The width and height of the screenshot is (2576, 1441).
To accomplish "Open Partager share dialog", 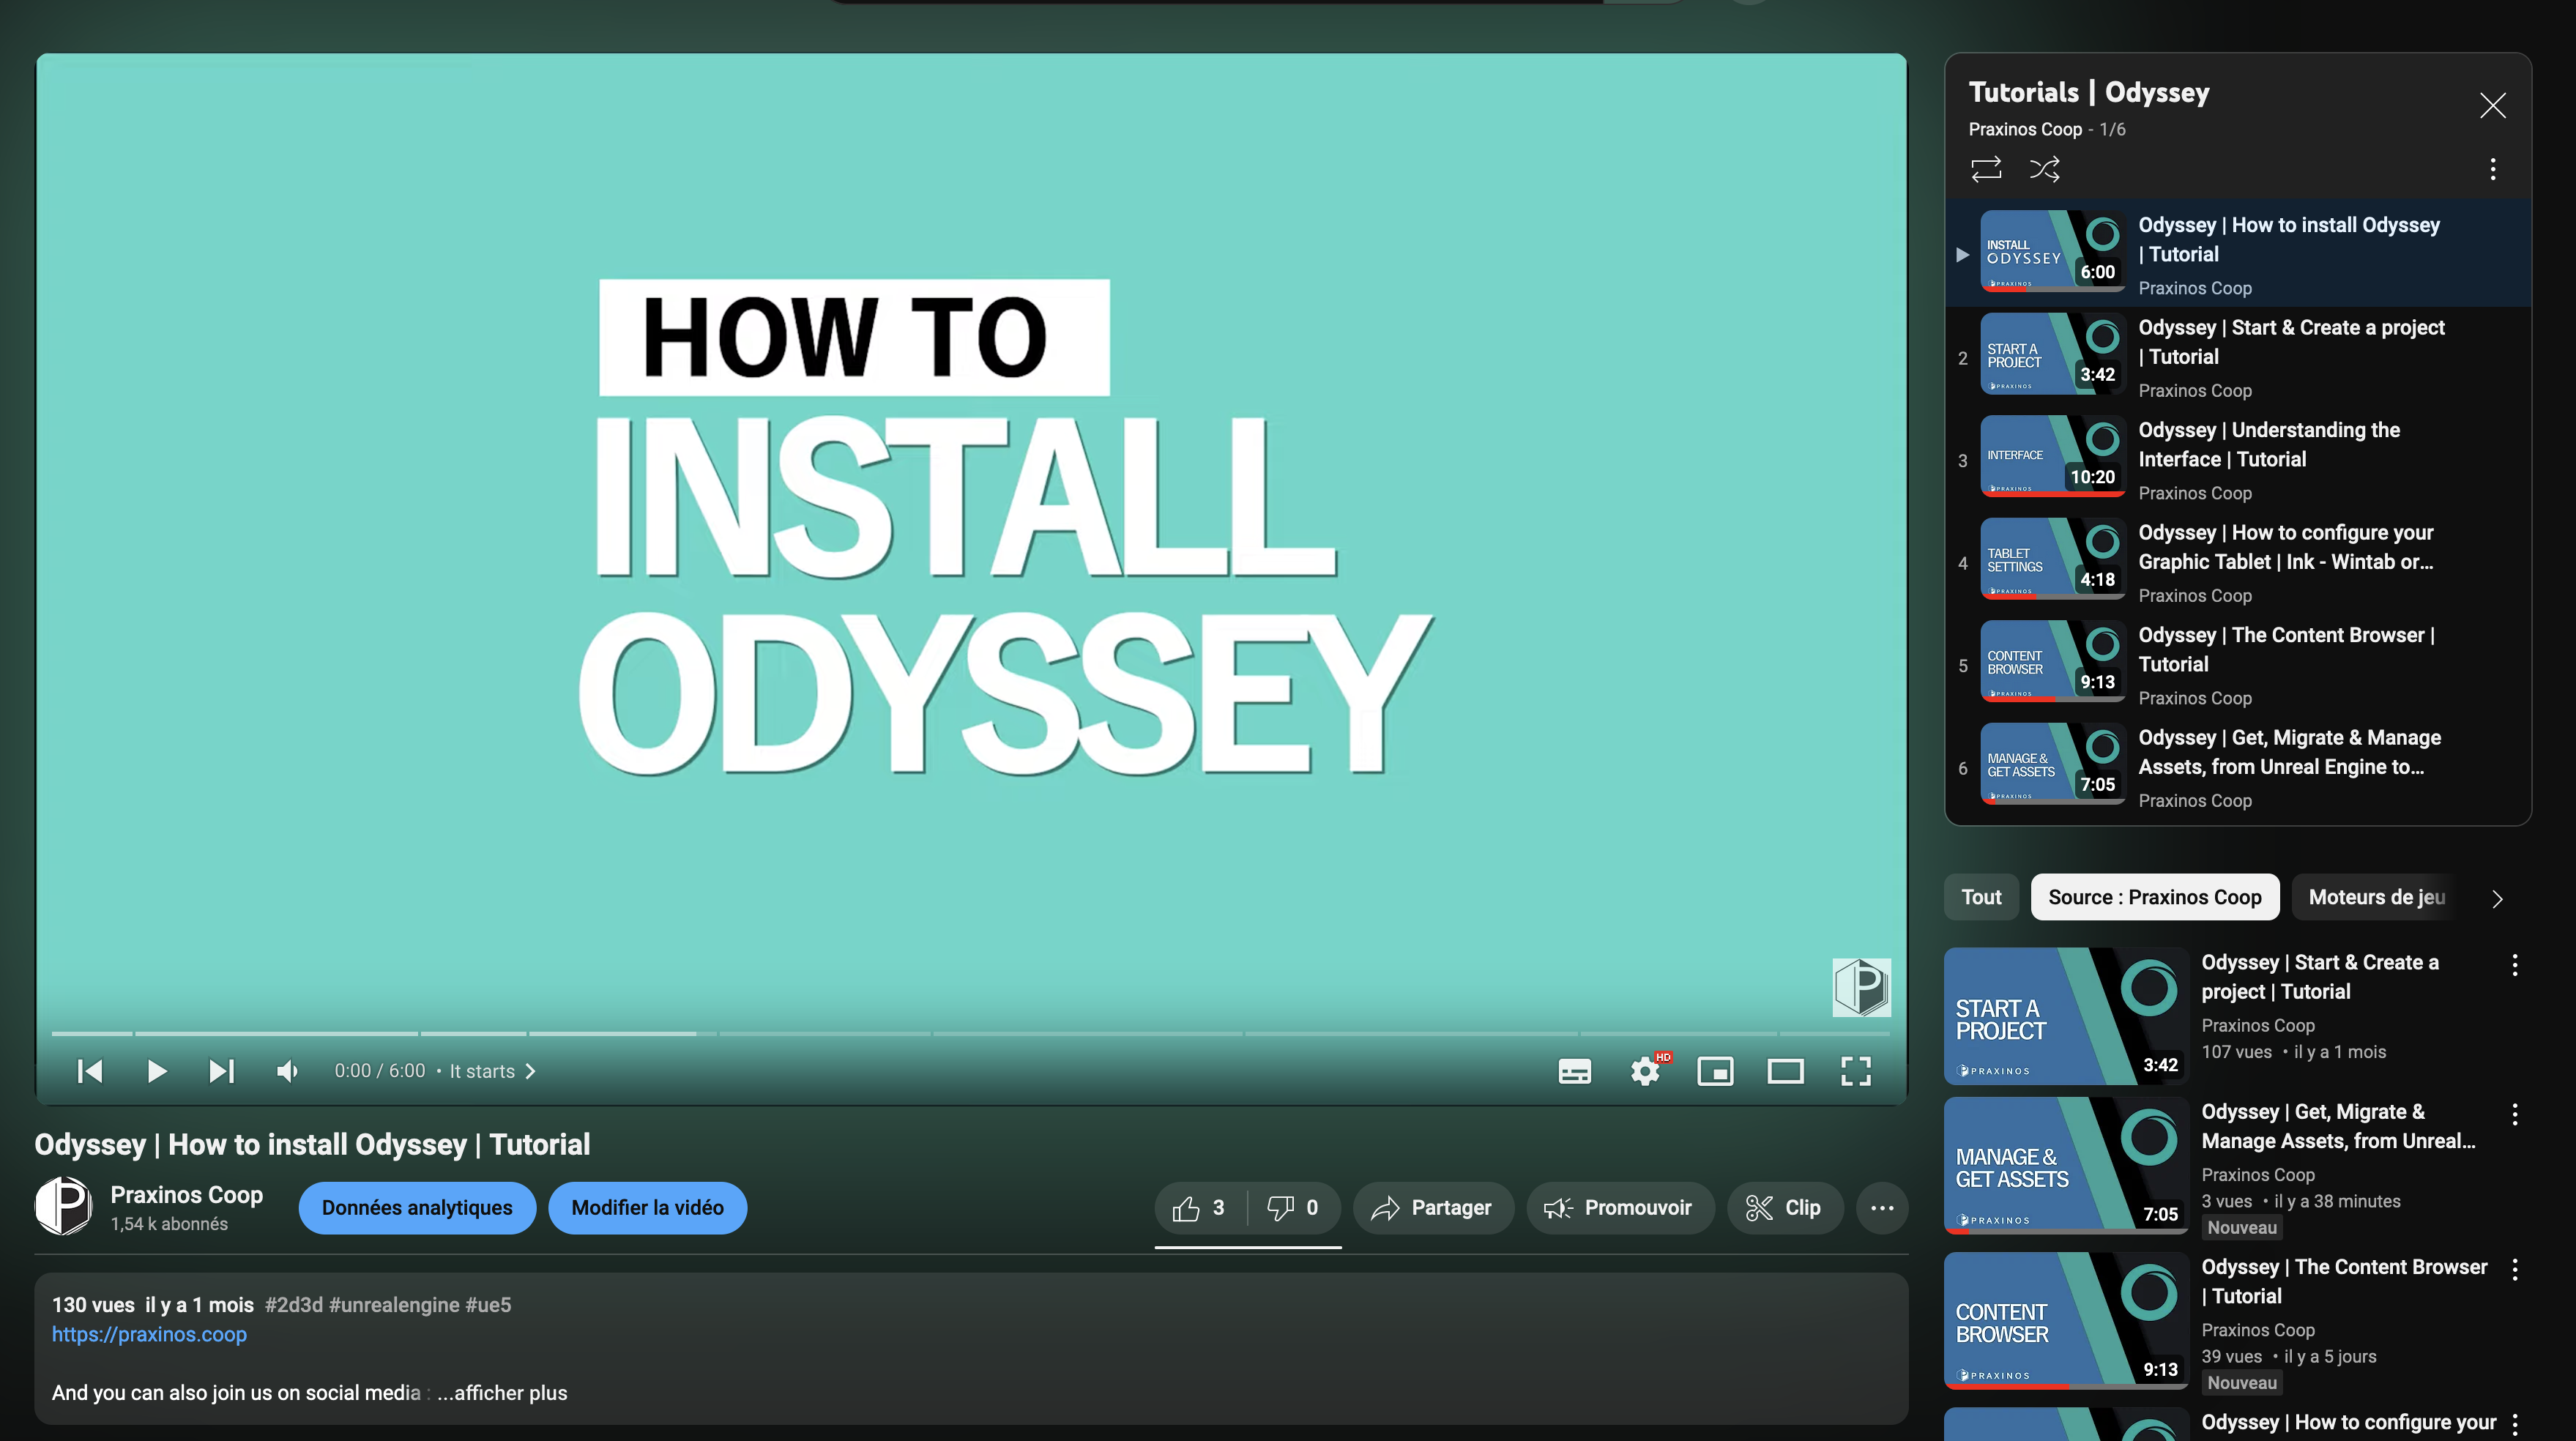I will point(1432,1208).
